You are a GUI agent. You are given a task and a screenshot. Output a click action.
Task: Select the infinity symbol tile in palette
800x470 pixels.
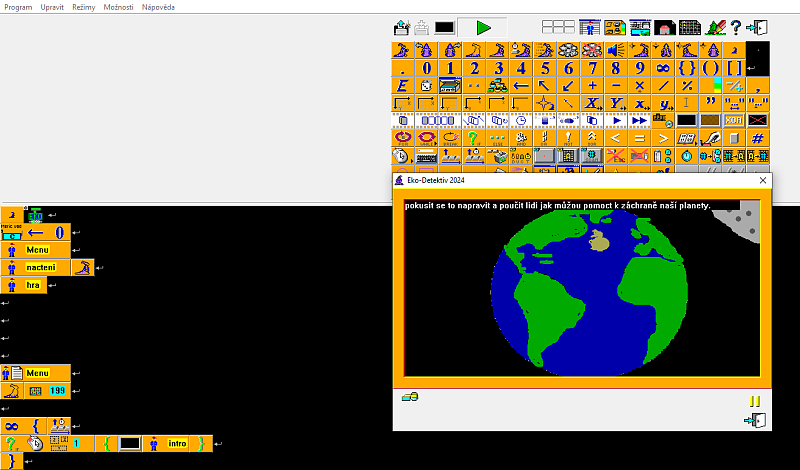[x=663, y=68]
